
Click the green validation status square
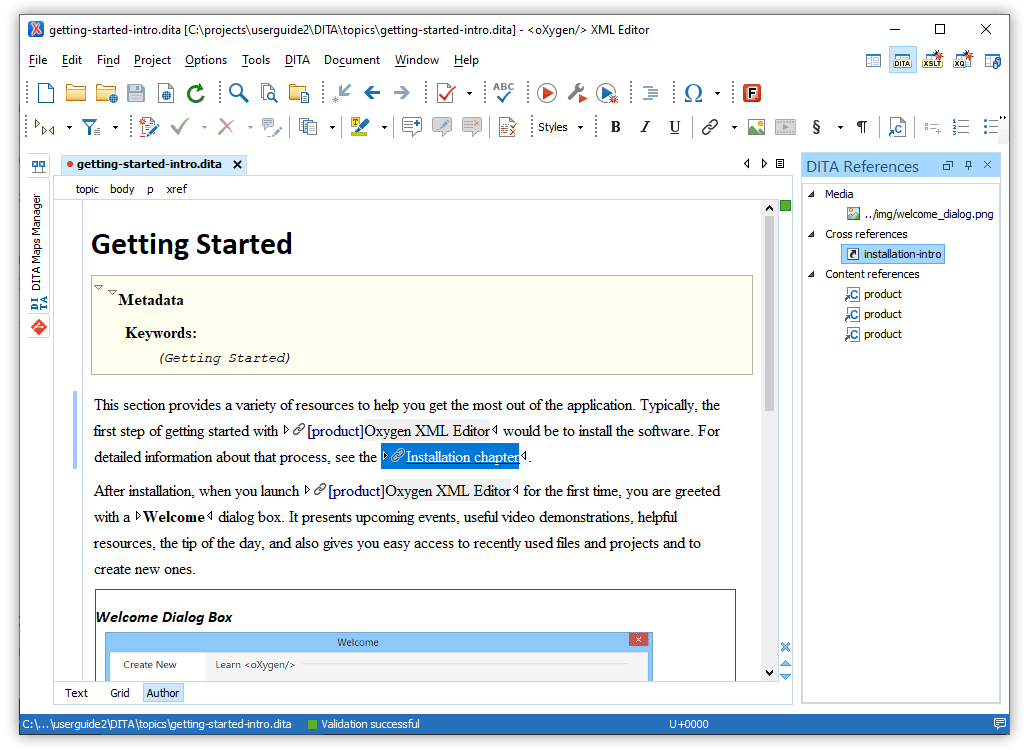click(786, 206)
